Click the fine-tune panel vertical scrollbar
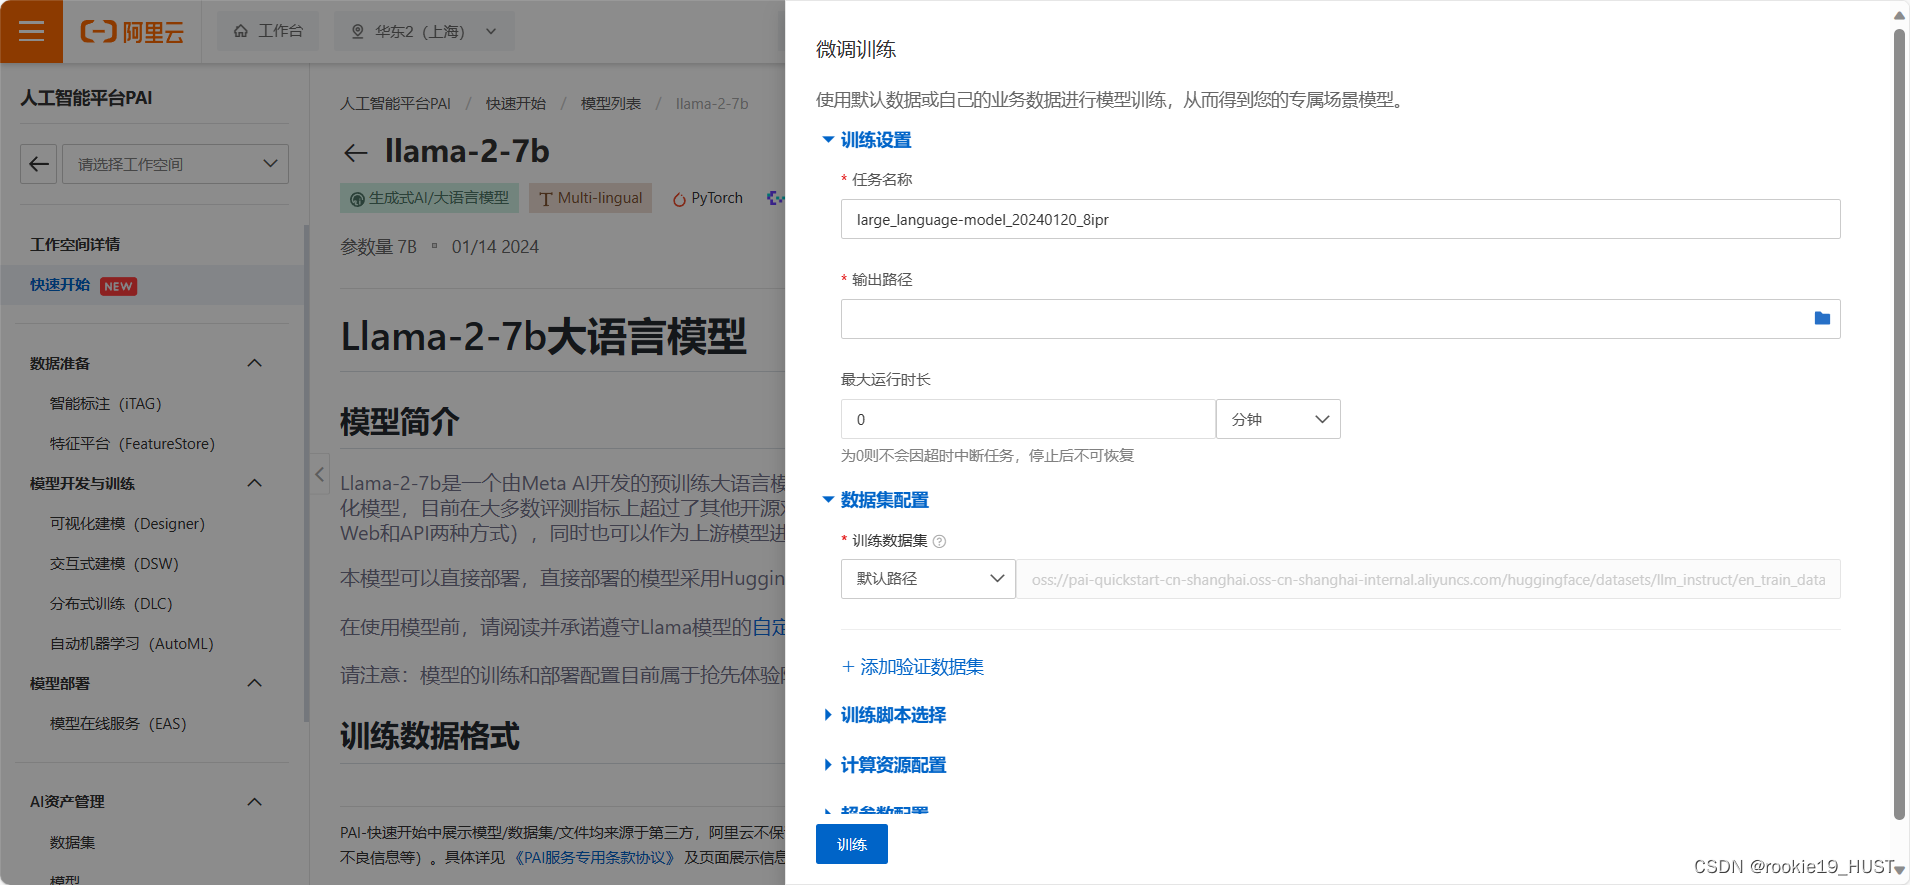This screenshot has width=1910, height=885. coord(1899,424)
